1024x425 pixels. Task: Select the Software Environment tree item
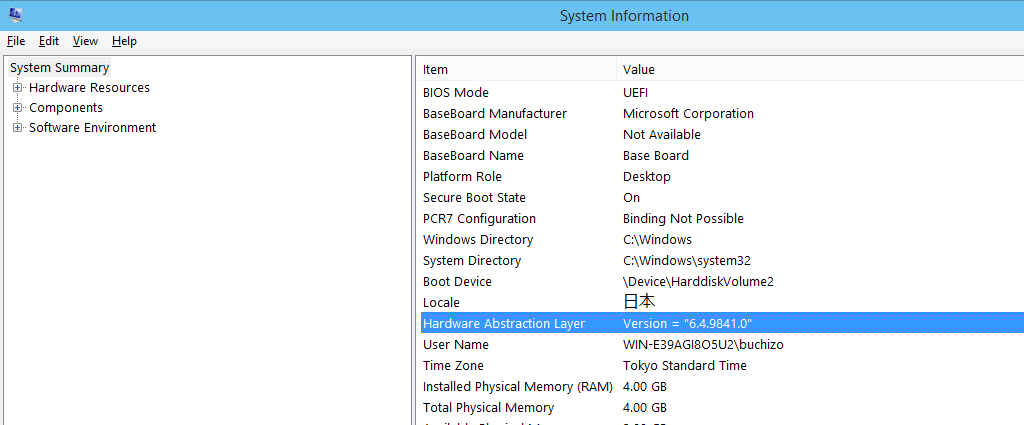pos(92,128)
